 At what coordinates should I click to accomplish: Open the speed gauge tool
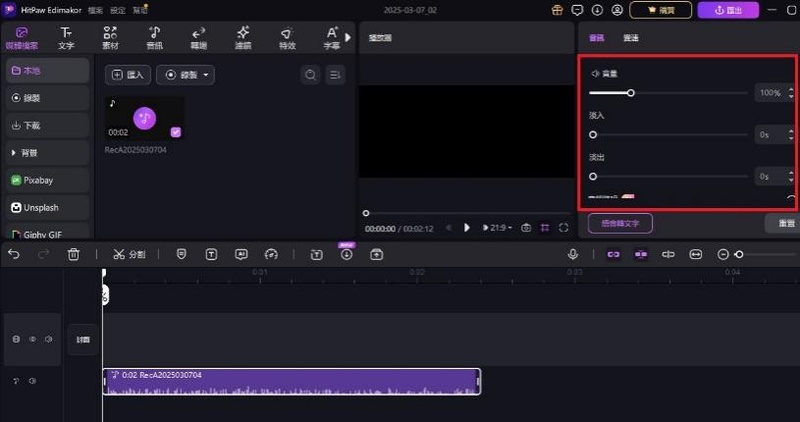tap(271, 254)
